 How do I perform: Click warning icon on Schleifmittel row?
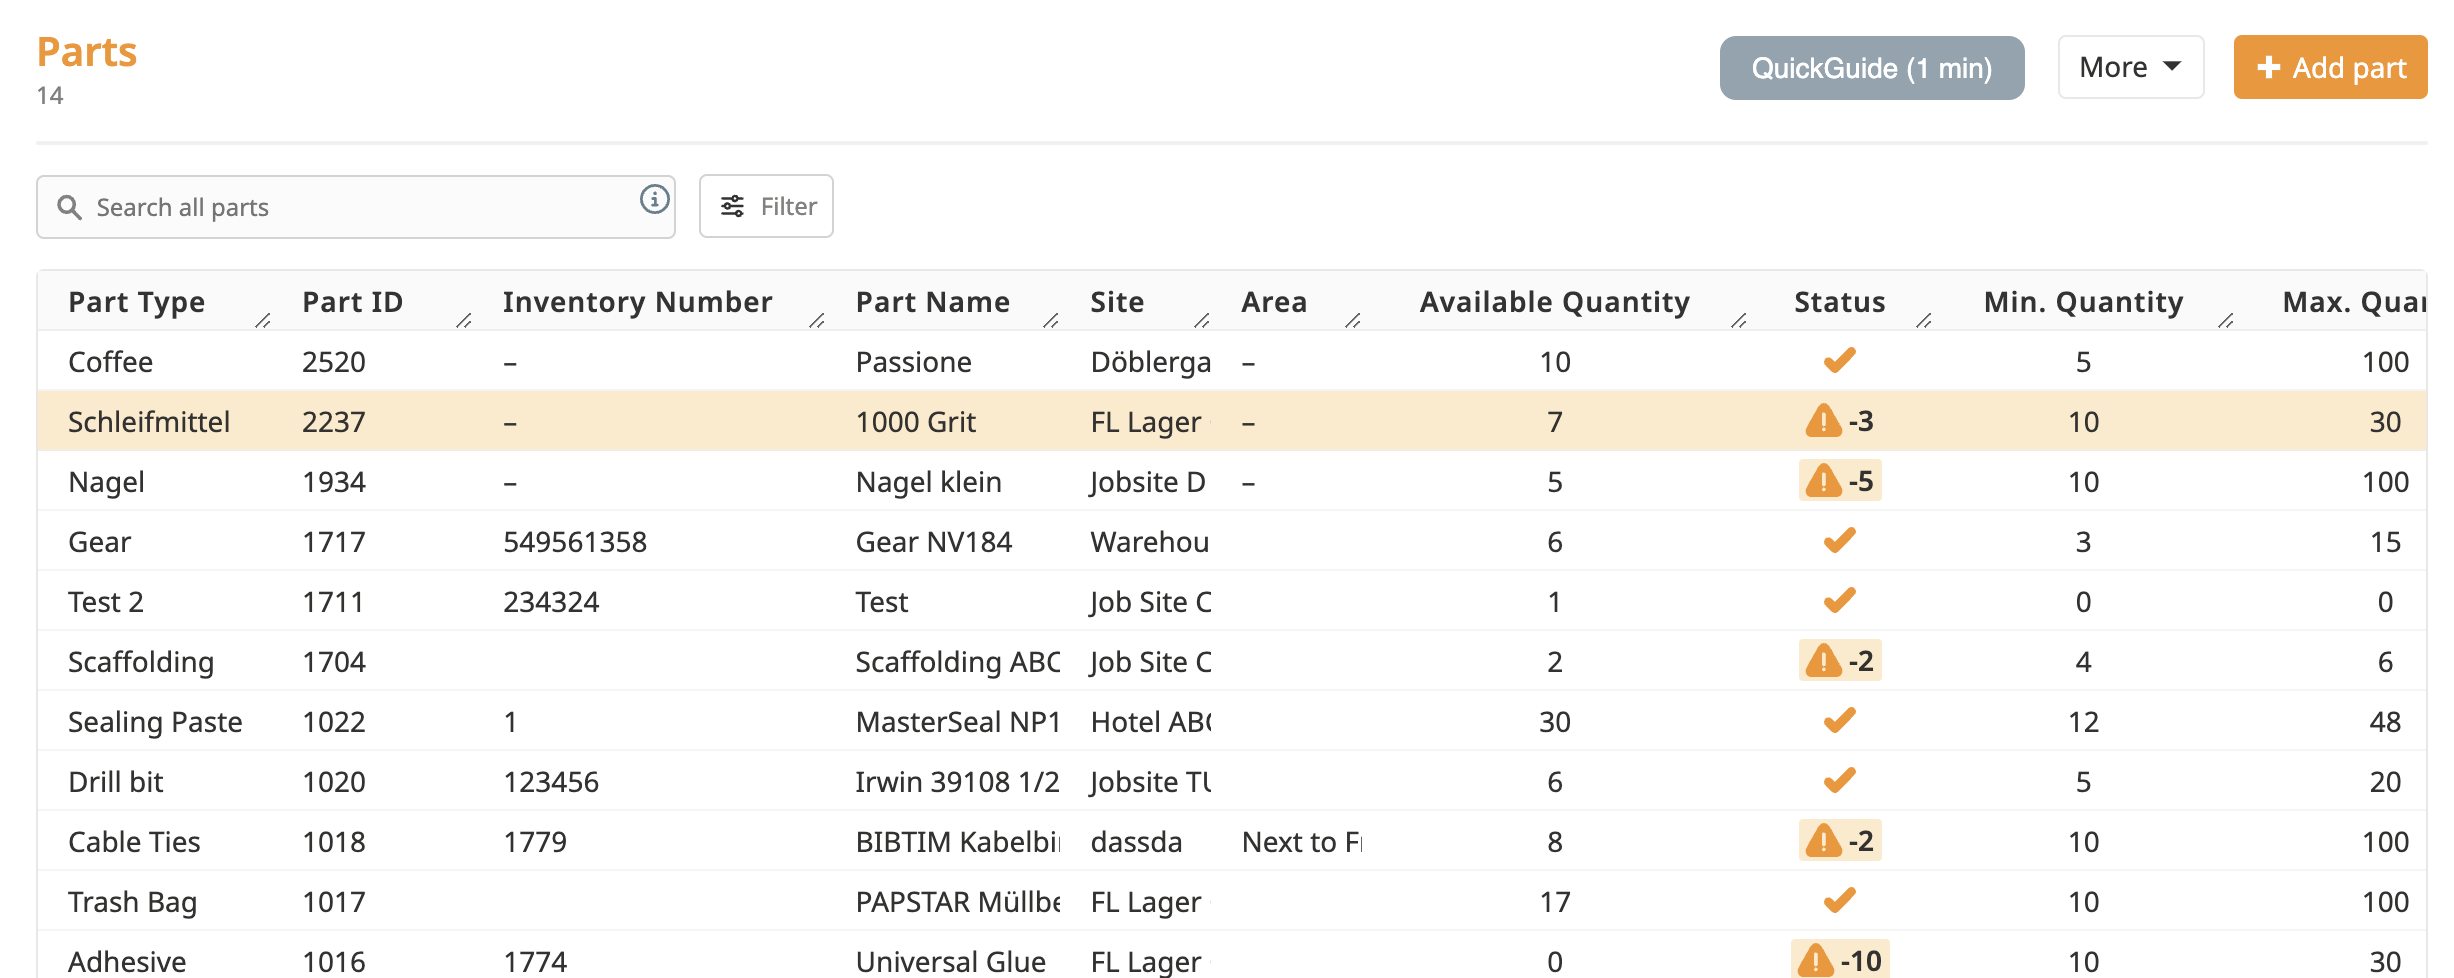click(1823, 421)
